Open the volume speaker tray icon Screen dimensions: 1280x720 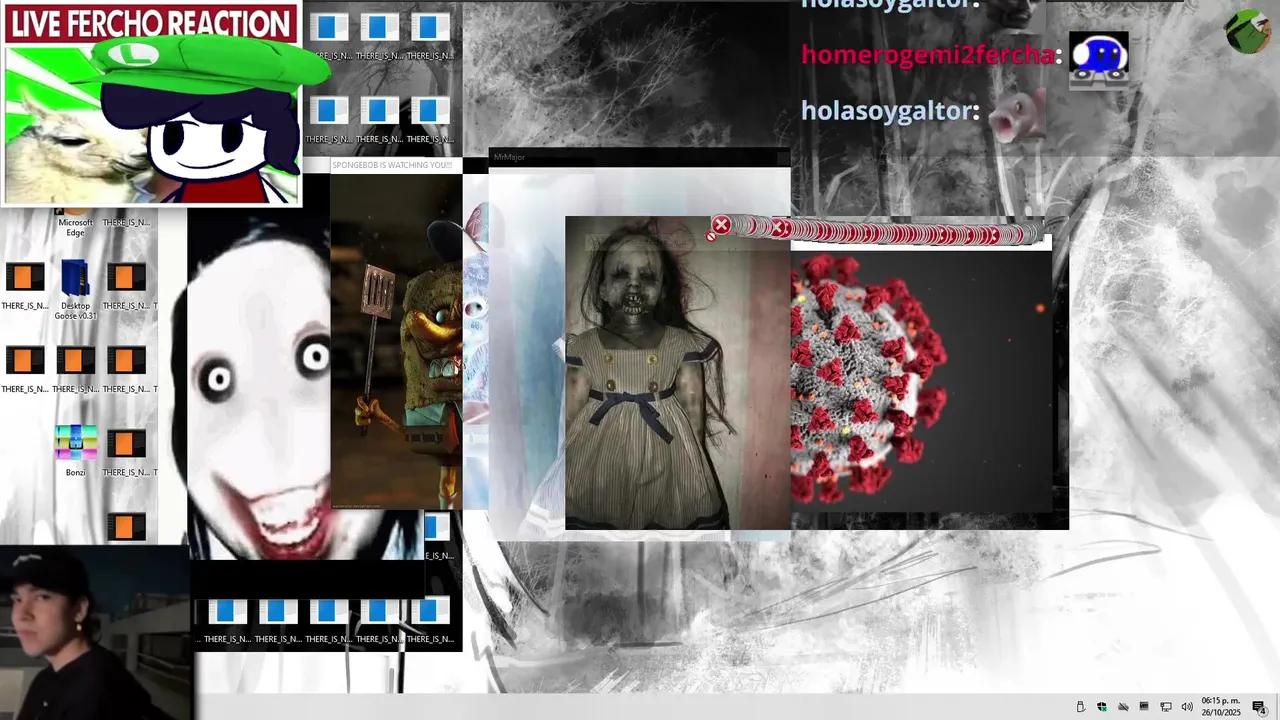click(1187, 707)
